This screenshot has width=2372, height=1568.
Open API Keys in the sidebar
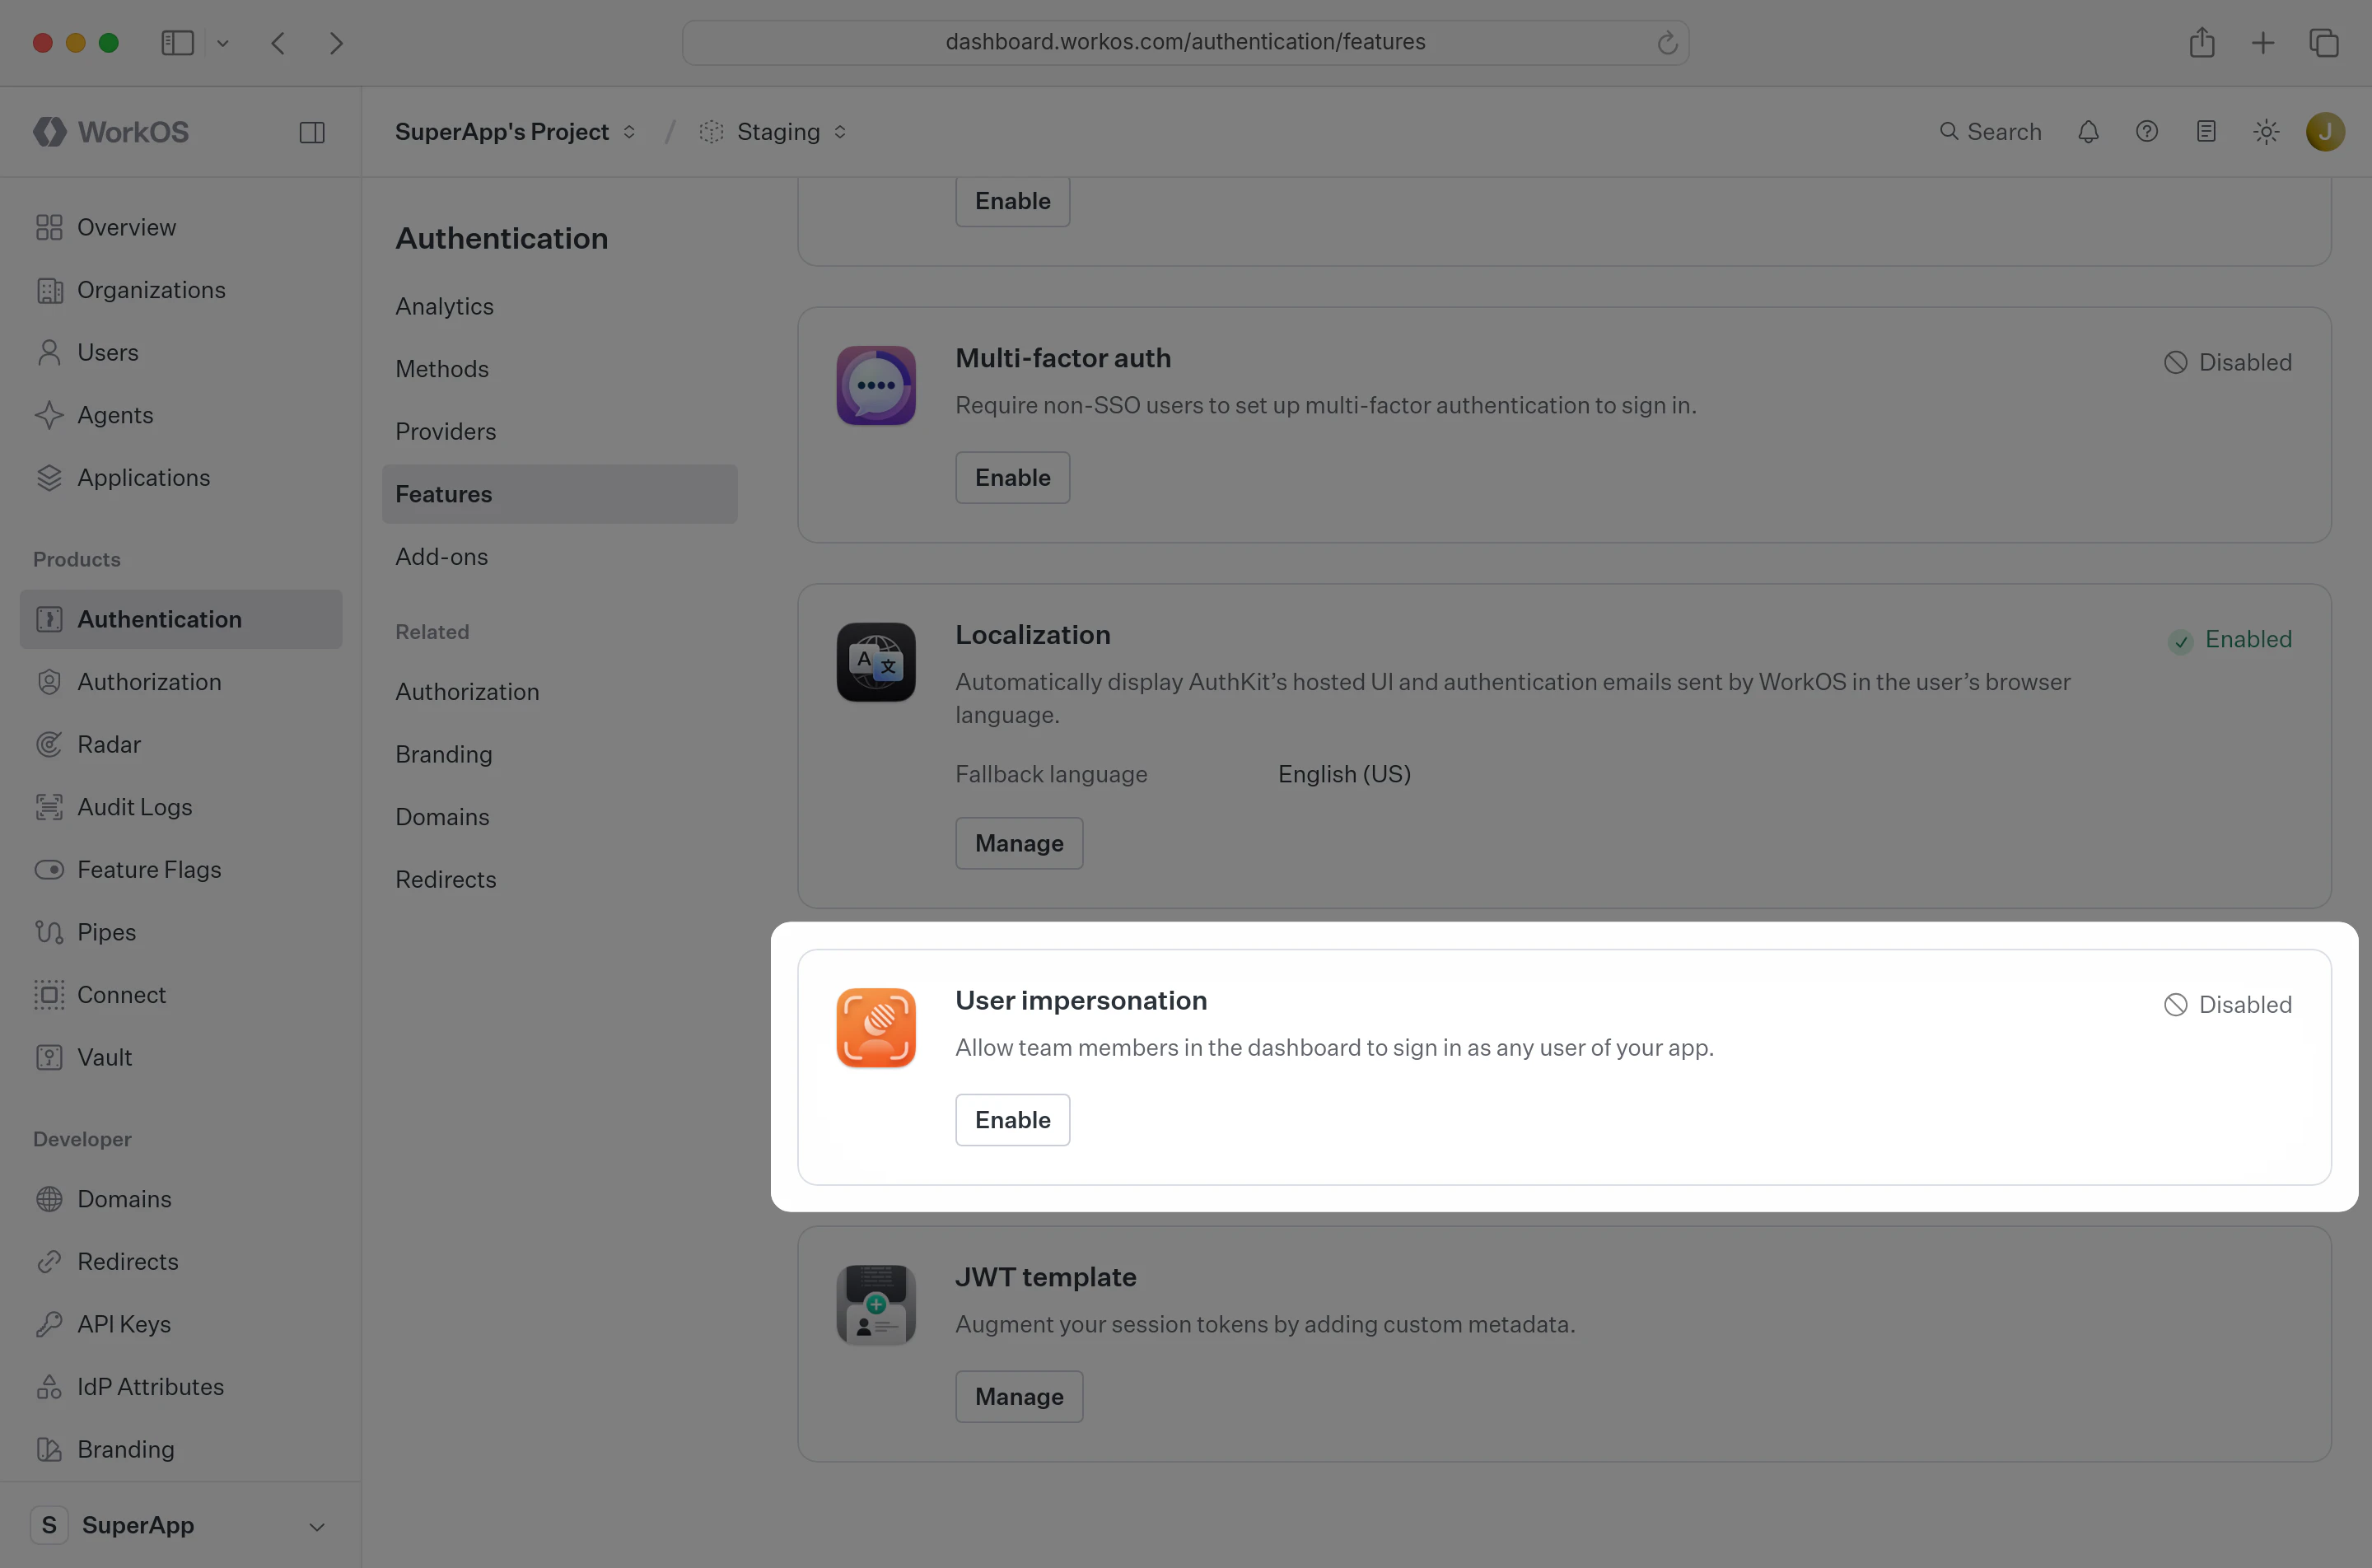[181, 1324]
